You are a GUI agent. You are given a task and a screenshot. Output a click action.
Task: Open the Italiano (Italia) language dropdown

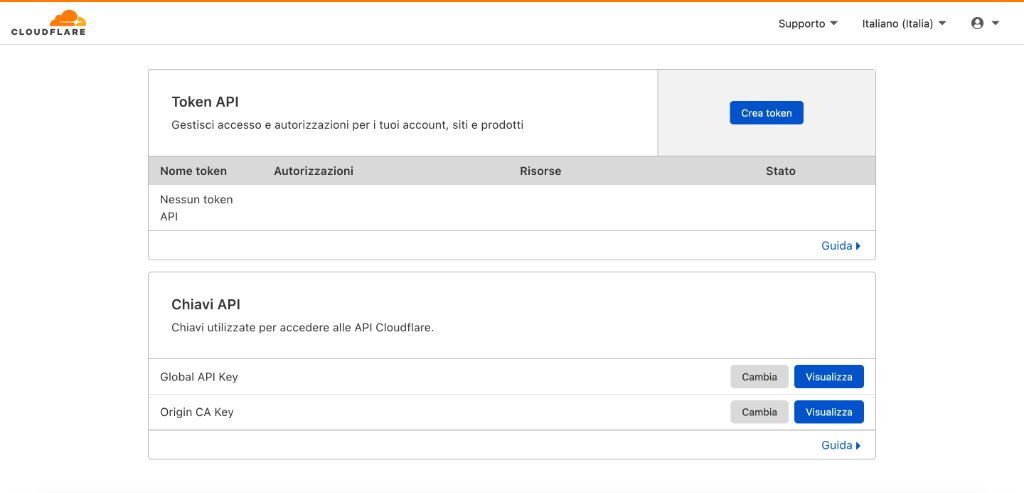[x=904, y=24]
